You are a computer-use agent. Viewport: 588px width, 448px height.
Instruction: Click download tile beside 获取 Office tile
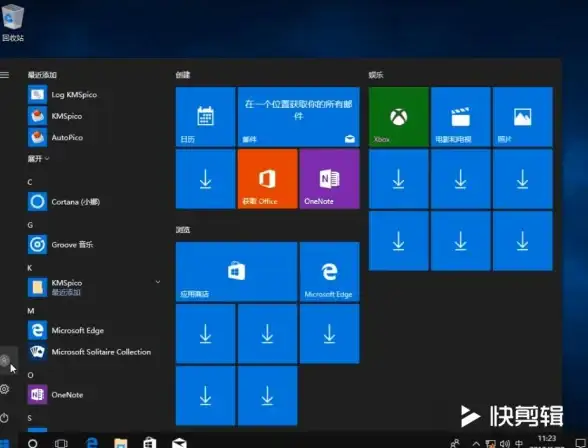tap(206, 179)
